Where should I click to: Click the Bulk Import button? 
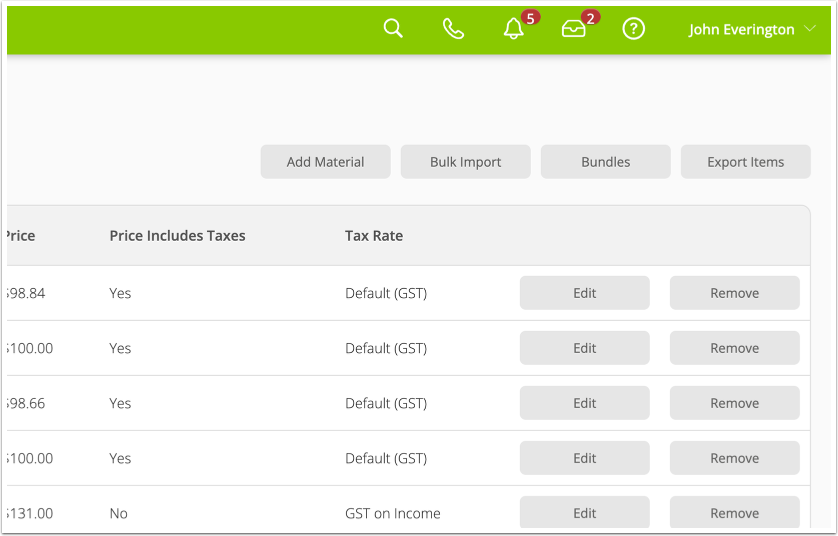[465, 161]
